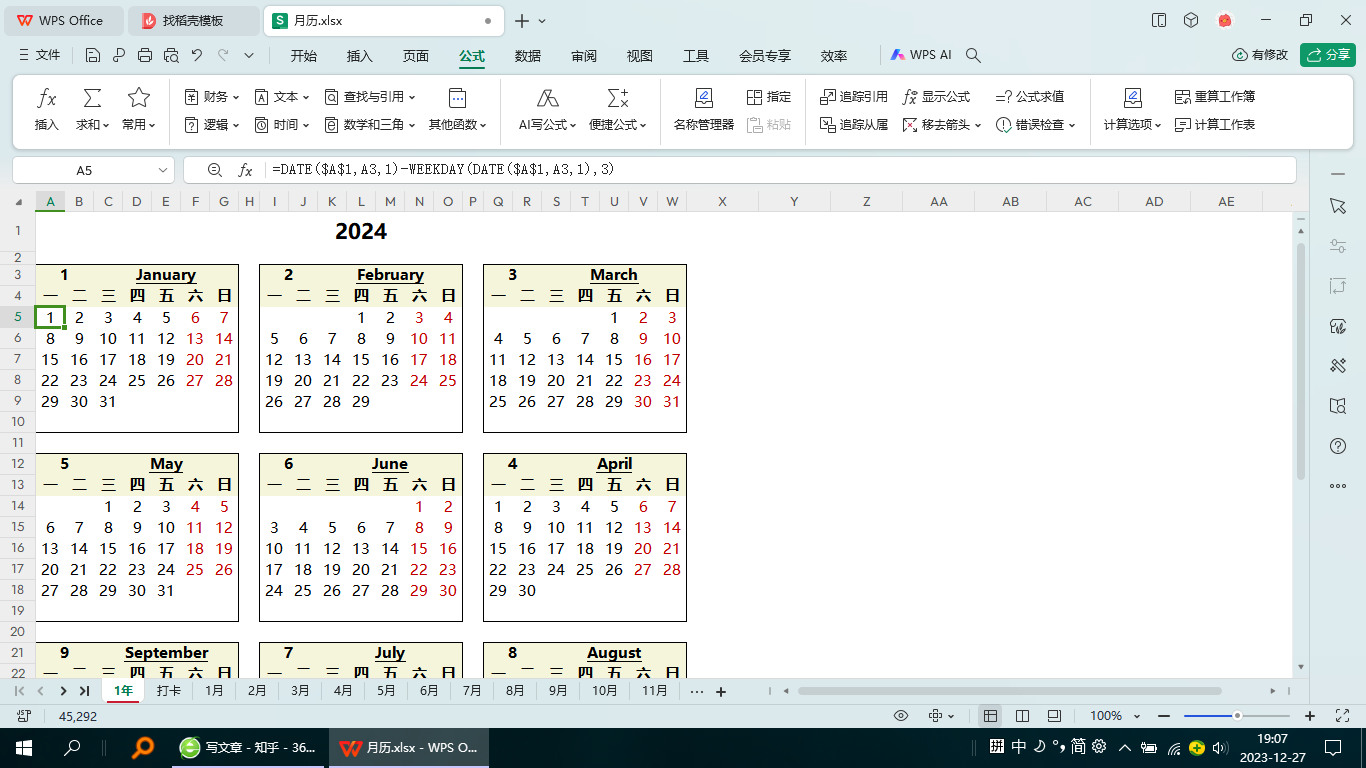Add a new sheet with the plus button
Screen dimensions: 1366x768
point(721,691)
